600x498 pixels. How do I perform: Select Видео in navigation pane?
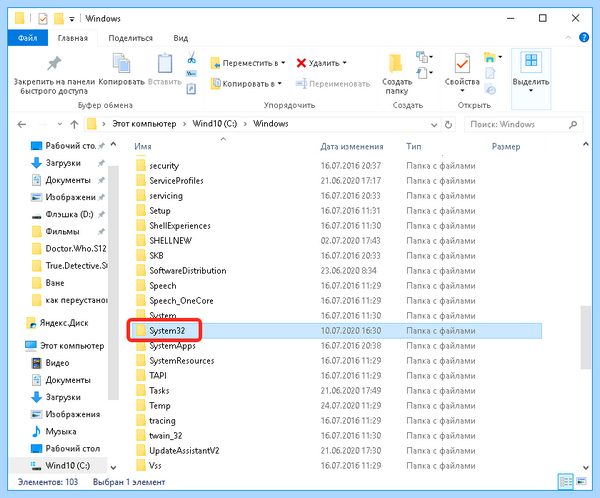click(50, 363)
